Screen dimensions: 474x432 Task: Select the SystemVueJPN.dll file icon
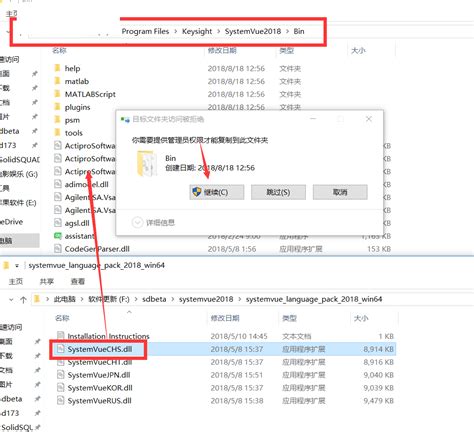pyautogui.click(x=60, y=375)
